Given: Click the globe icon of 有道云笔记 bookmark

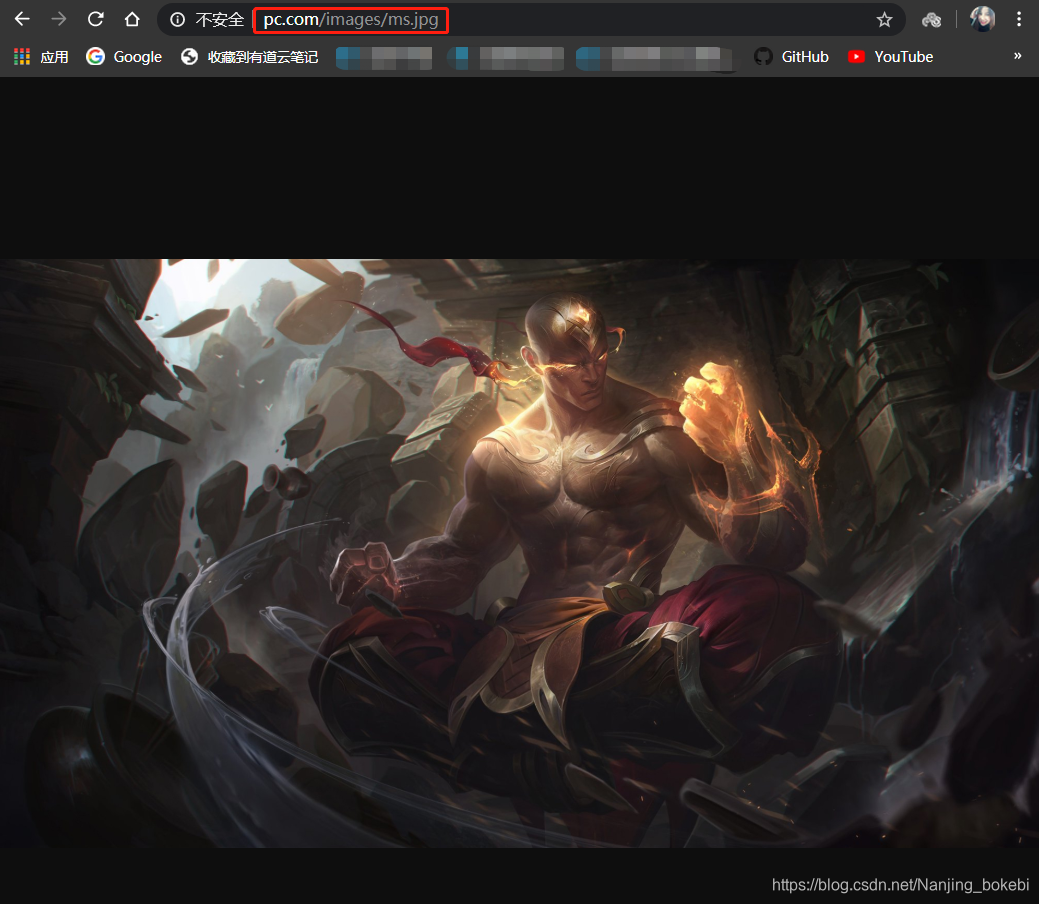Looking at the screenshot, I should (x=190, y=57).
